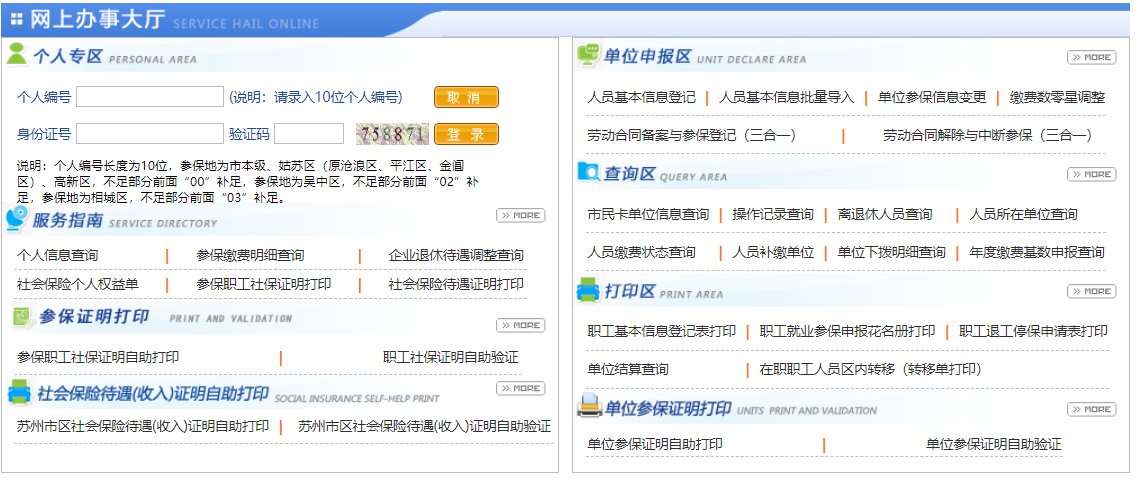Open 单位参保证明自助验证 link
1136x481 pixels.
coord(993,444)
